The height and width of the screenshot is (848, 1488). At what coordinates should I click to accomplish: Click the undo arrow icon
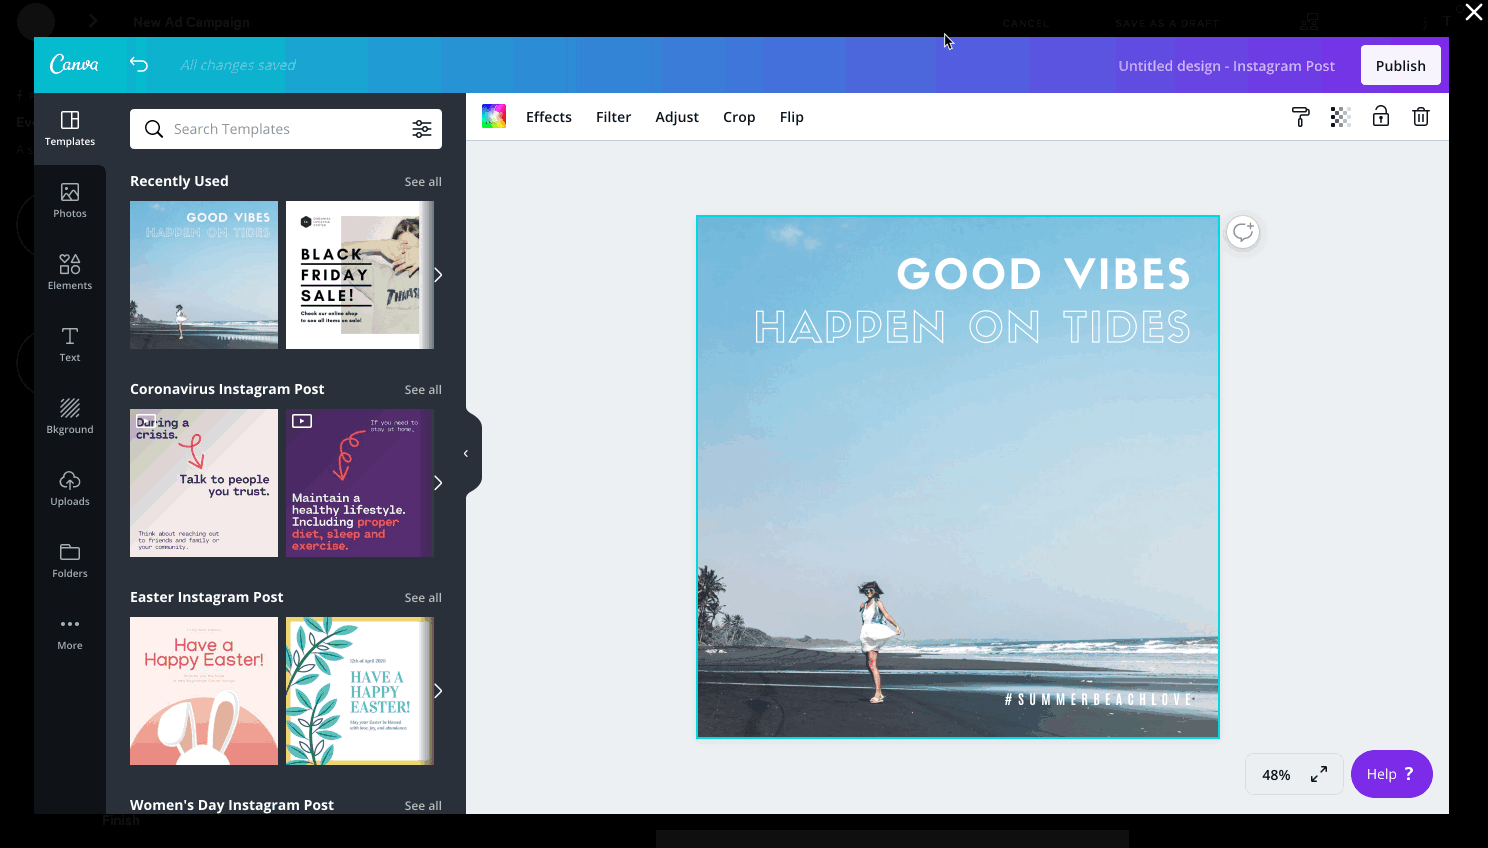click(139, 65)
